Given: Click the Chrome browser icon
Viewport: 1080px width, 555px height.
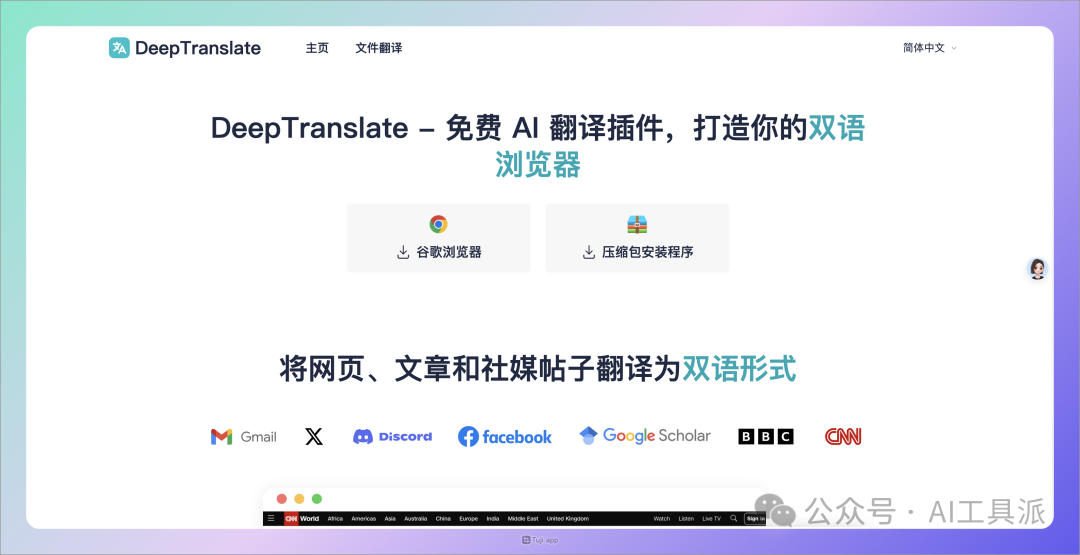Looking at the screenshot, I should coord(438,224).
